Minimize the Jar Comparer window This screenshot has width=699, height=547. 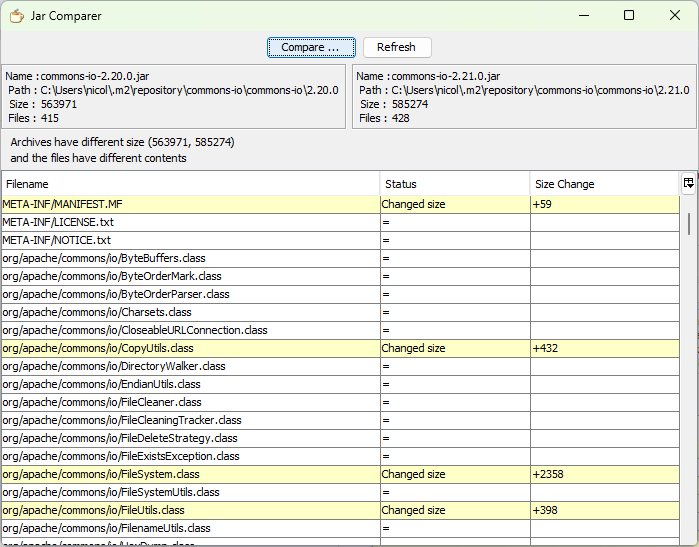(583, 16)
